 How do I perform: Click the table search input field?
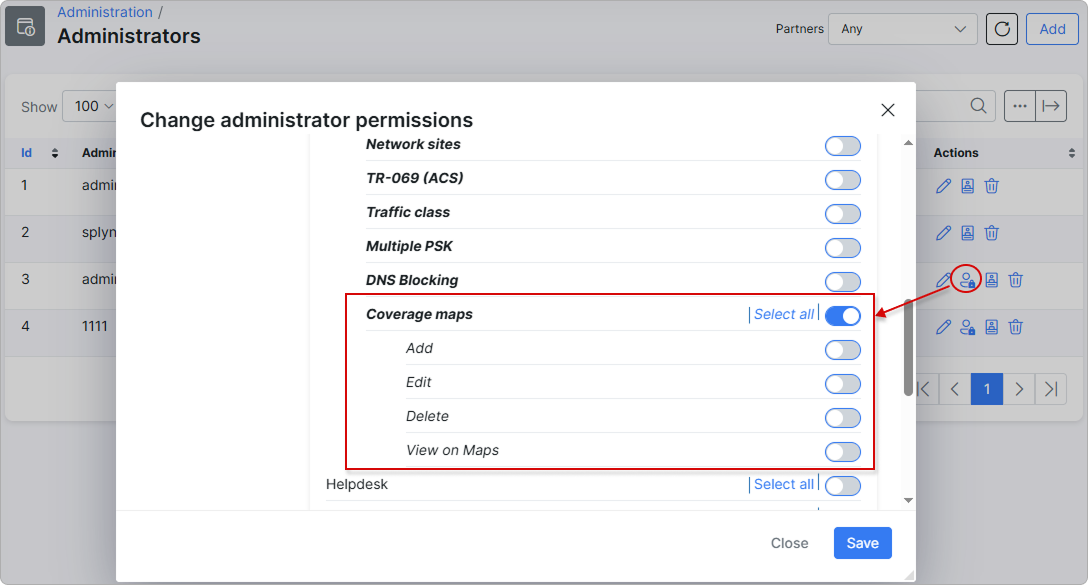954,106
